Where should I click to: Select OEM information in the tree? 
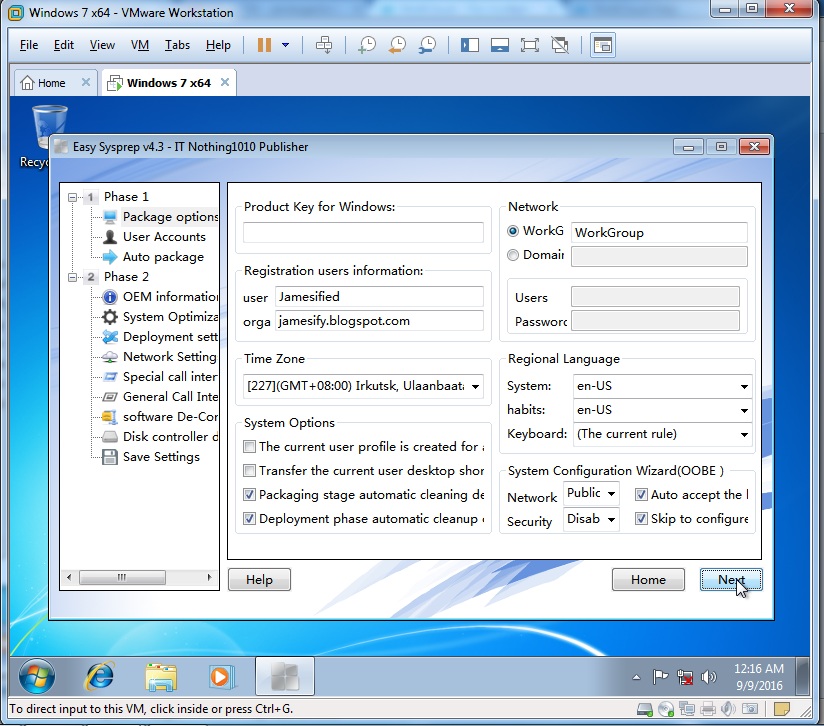pos(170,297)
